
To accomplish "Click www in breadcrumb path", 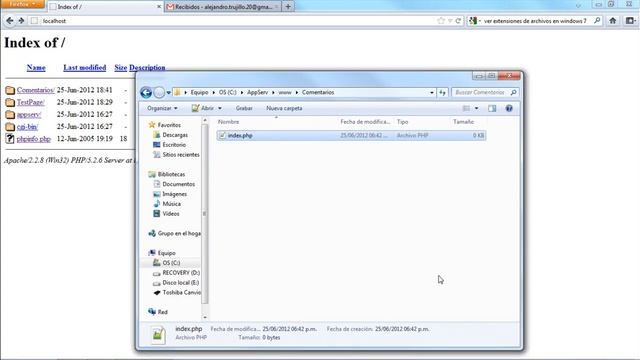I will [285, 93].
